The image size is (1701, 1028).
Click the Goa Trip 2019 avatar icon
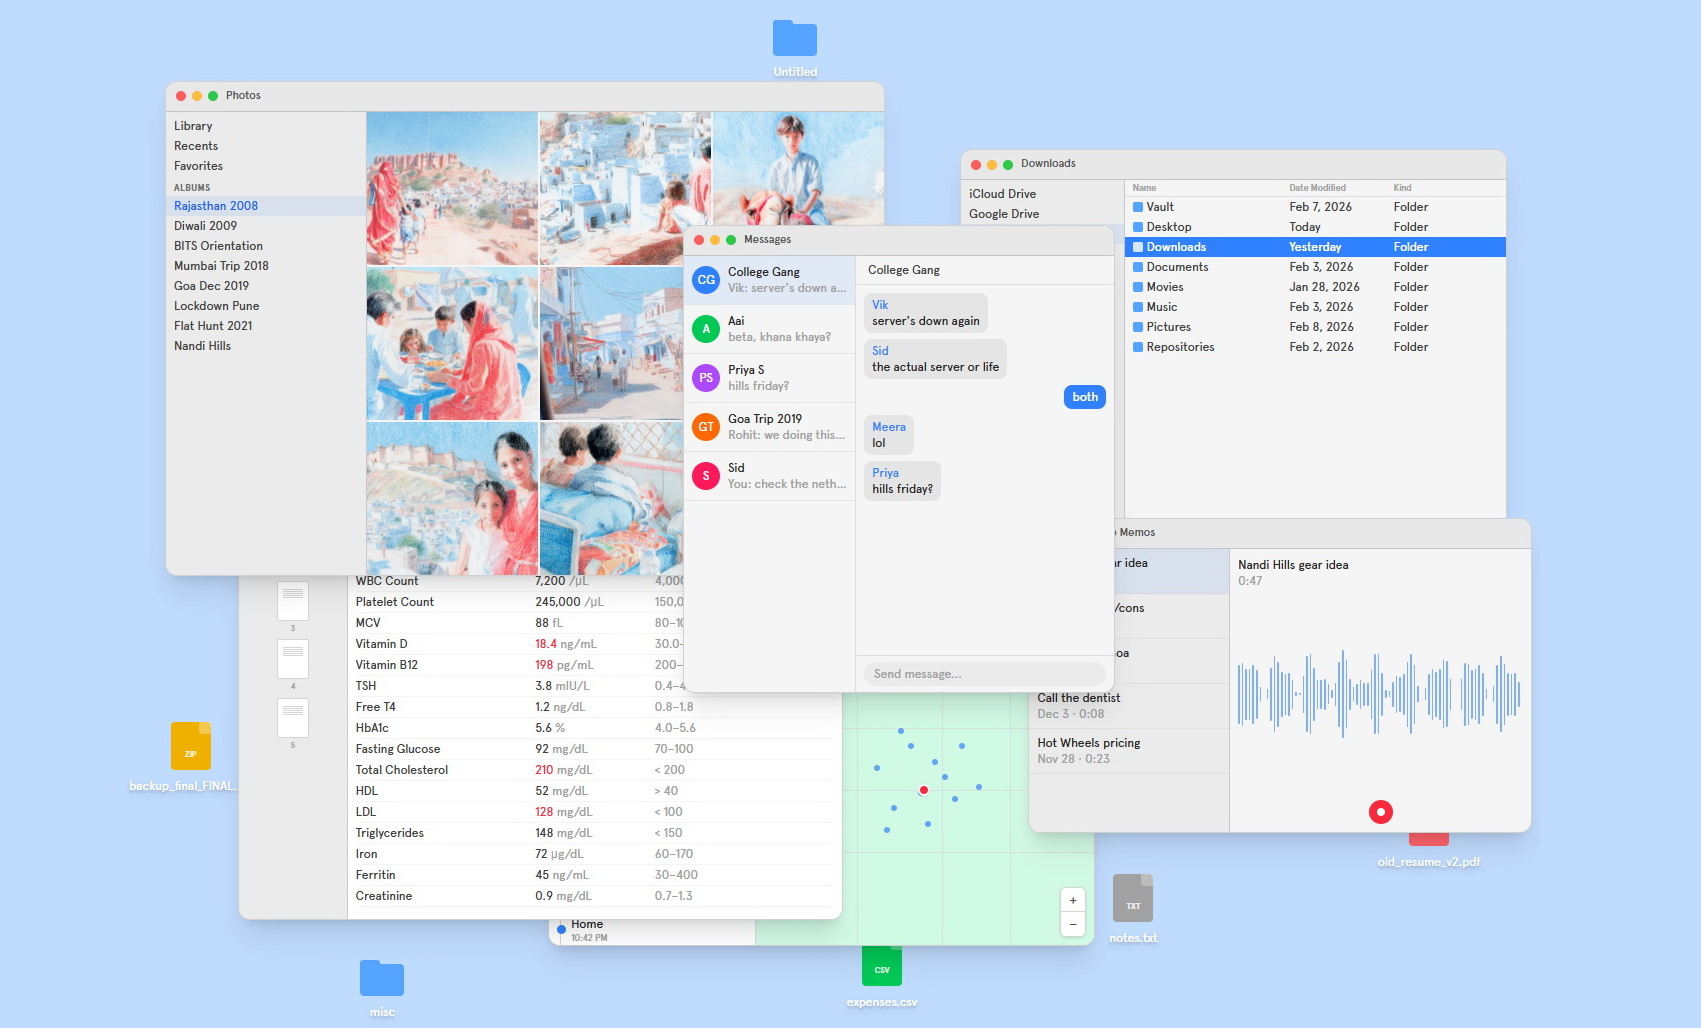coord(706,427)
